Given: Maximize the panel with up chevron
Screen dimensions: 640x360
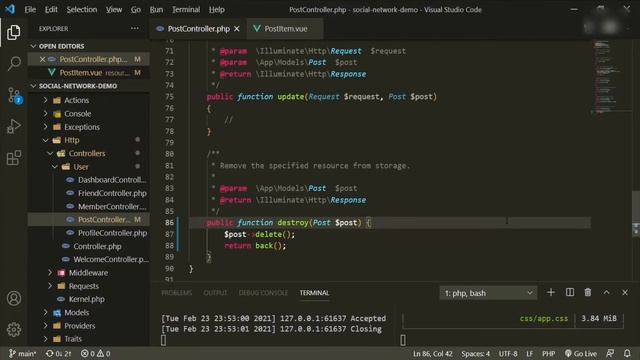Looking at the screenshot, I should tap(607, 292).
